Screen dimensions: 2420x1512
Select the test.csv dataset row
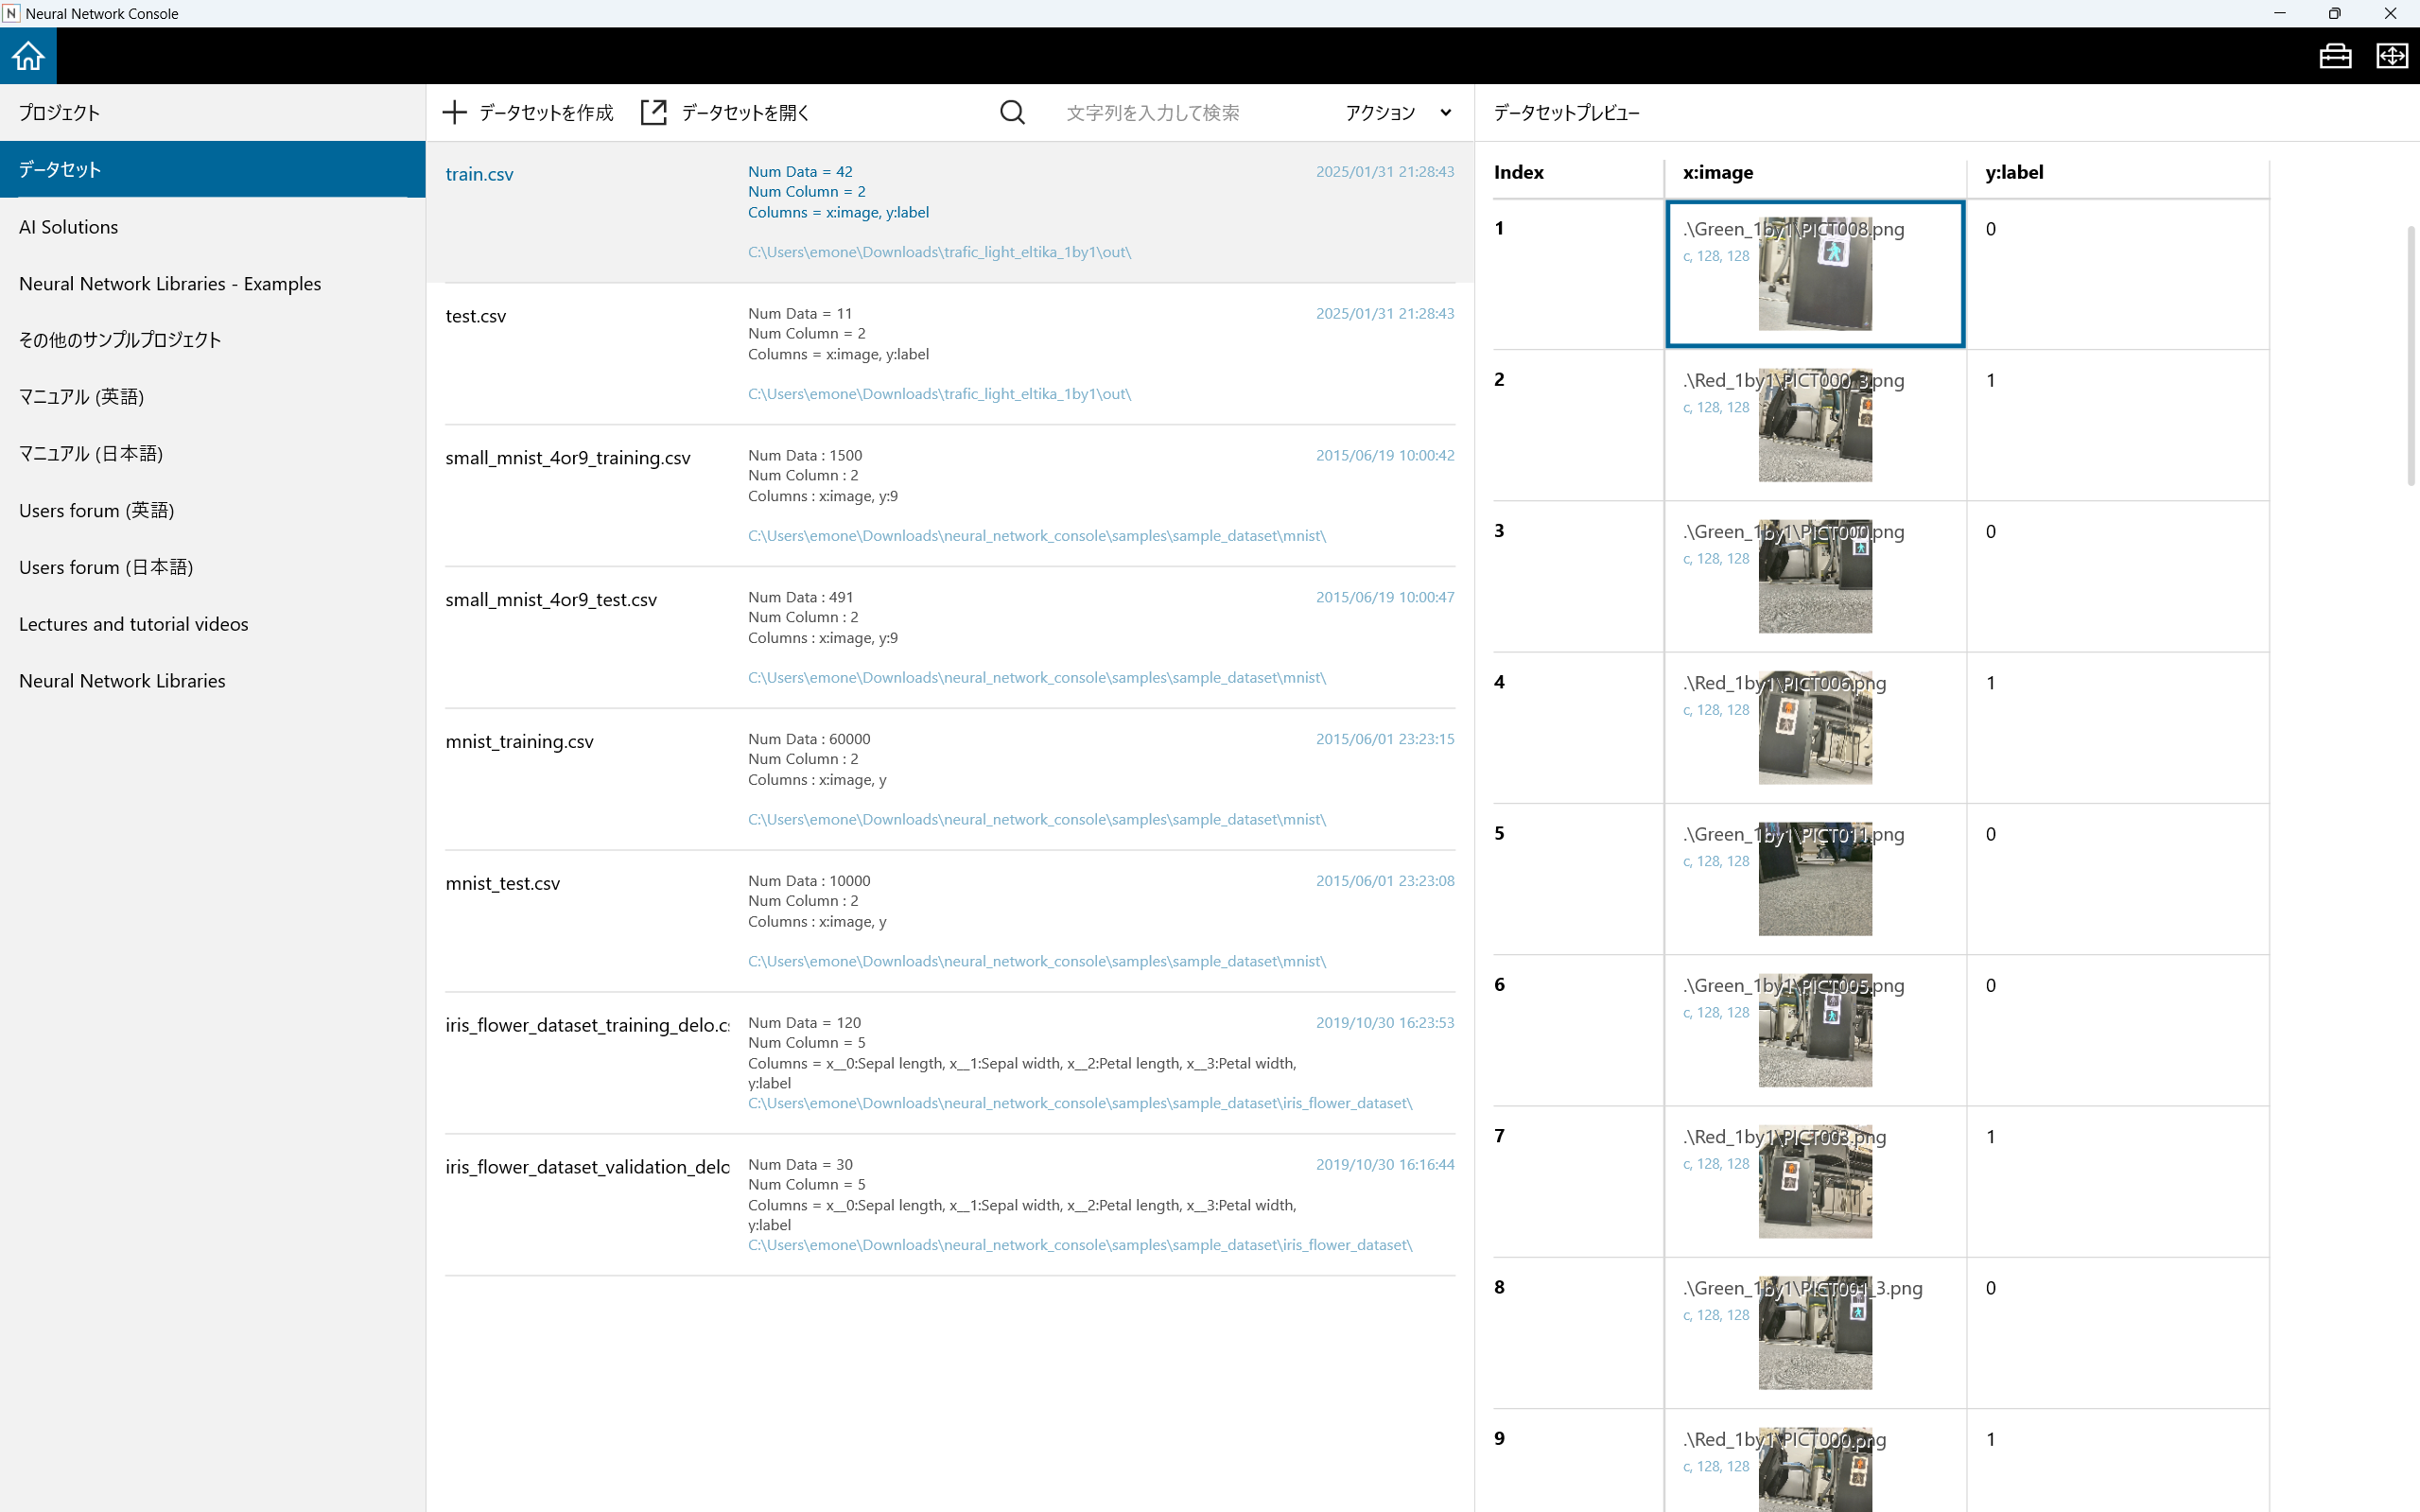[476, 316]
